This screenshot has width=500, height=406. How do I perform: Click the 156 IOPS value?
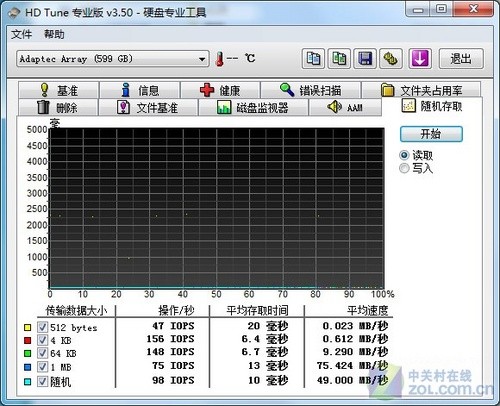click(170, 339)
